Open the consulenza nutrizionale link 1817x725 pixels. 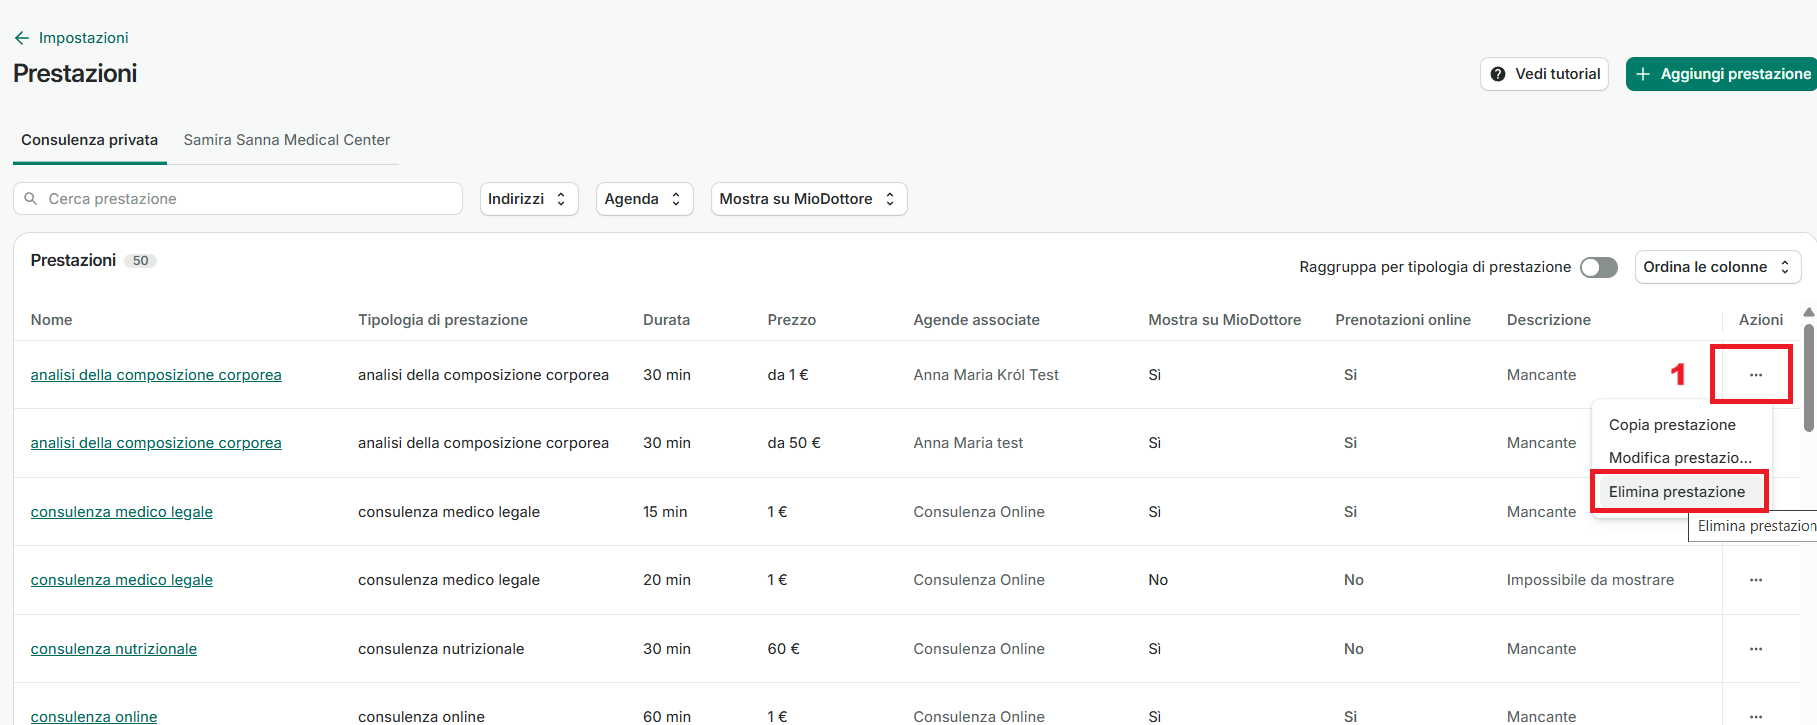(114, 649)
